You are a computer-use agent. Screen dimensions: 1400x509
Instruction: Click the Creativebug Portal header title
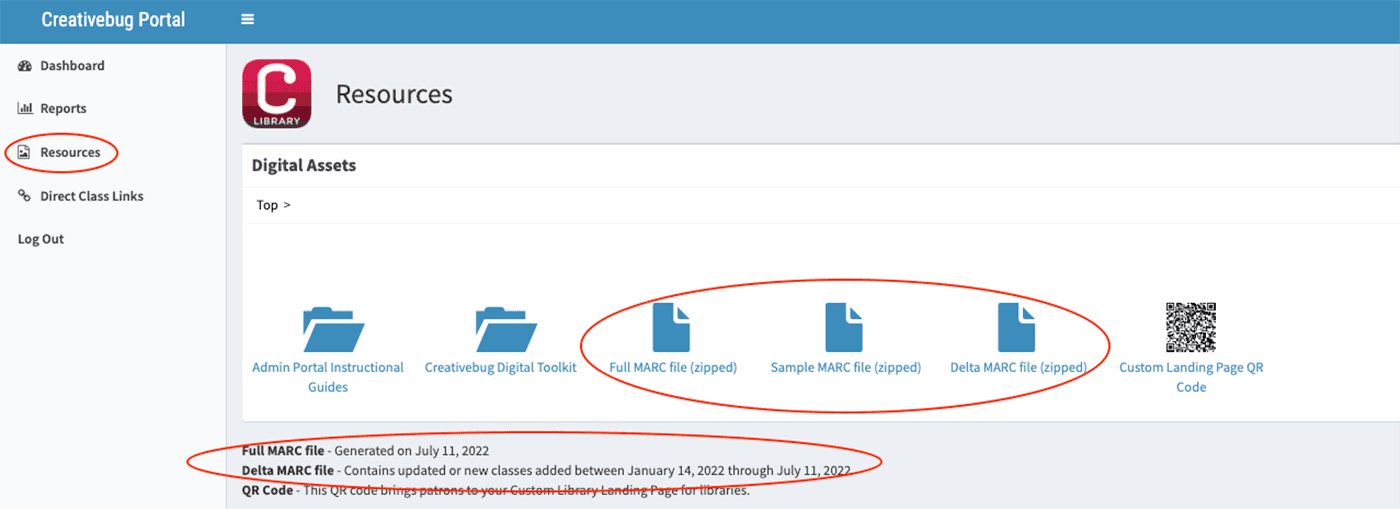coord(113,20)
